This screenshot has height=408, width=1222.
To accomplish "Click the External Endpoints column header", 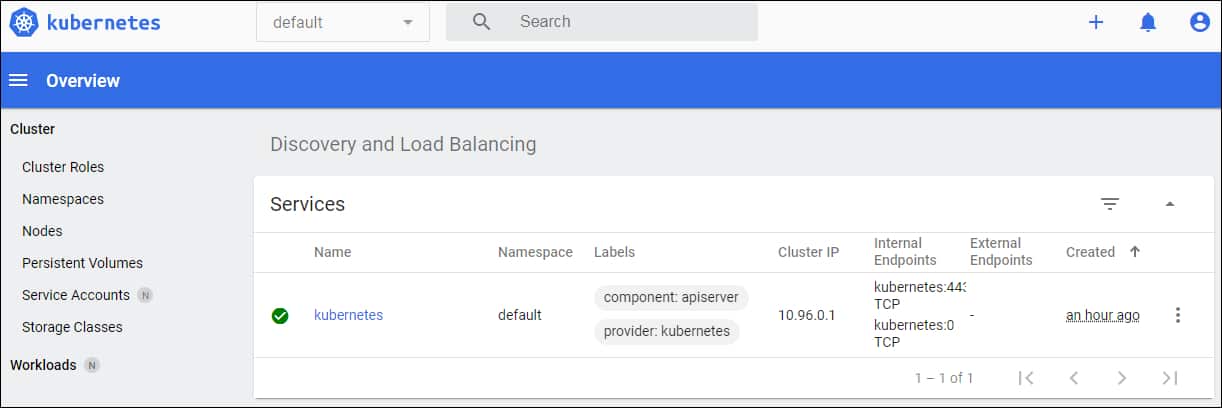I will 1001,252.
